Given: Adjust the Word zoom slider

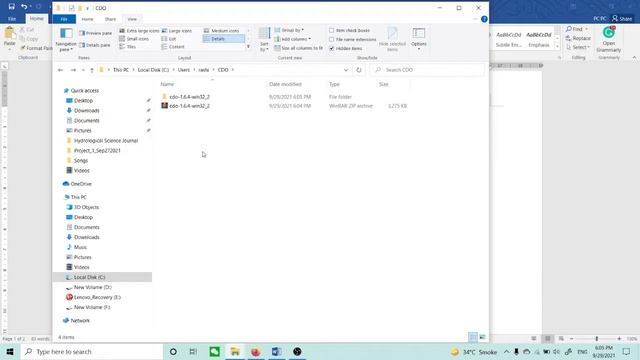Looking at the screenshot, I should point(596,339).
